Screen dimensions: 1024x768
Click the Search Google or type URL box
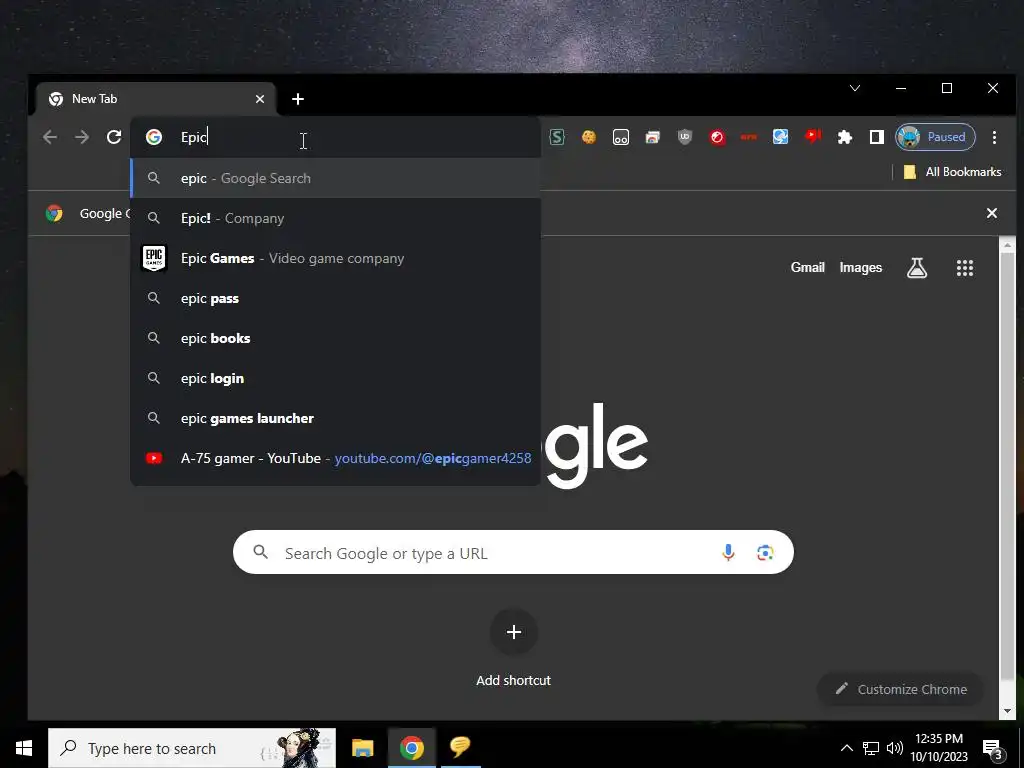[513, 552]
